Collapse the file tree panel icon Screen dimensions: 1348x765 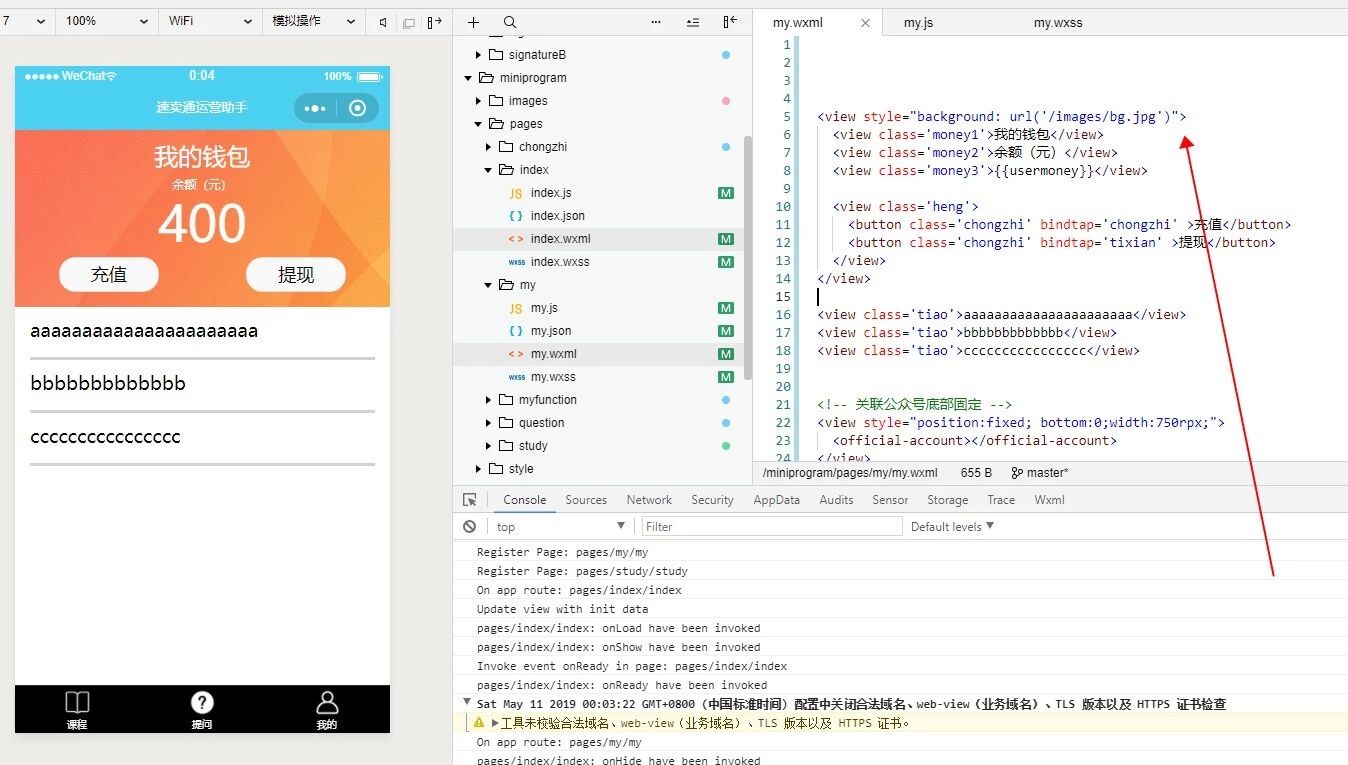point(730,22)
